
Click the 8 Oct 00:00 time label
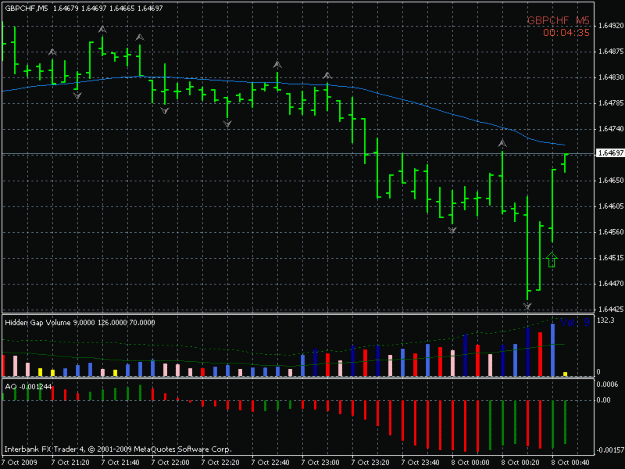[x=470, y=463]
